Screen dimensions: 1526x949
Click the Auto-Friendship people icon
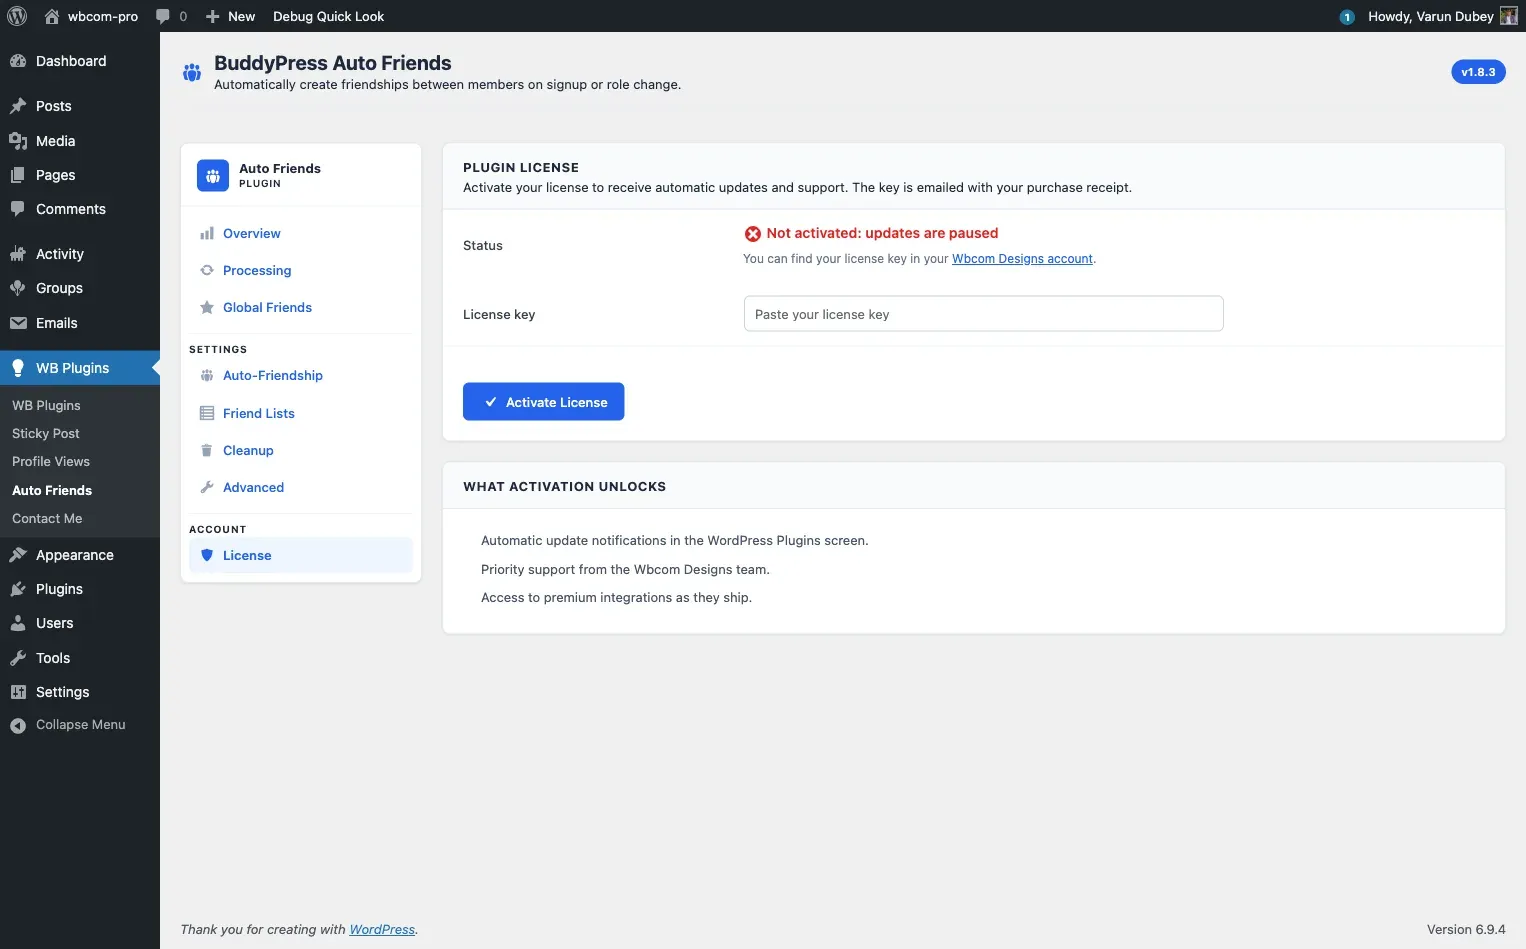click(x=207, y=376)
